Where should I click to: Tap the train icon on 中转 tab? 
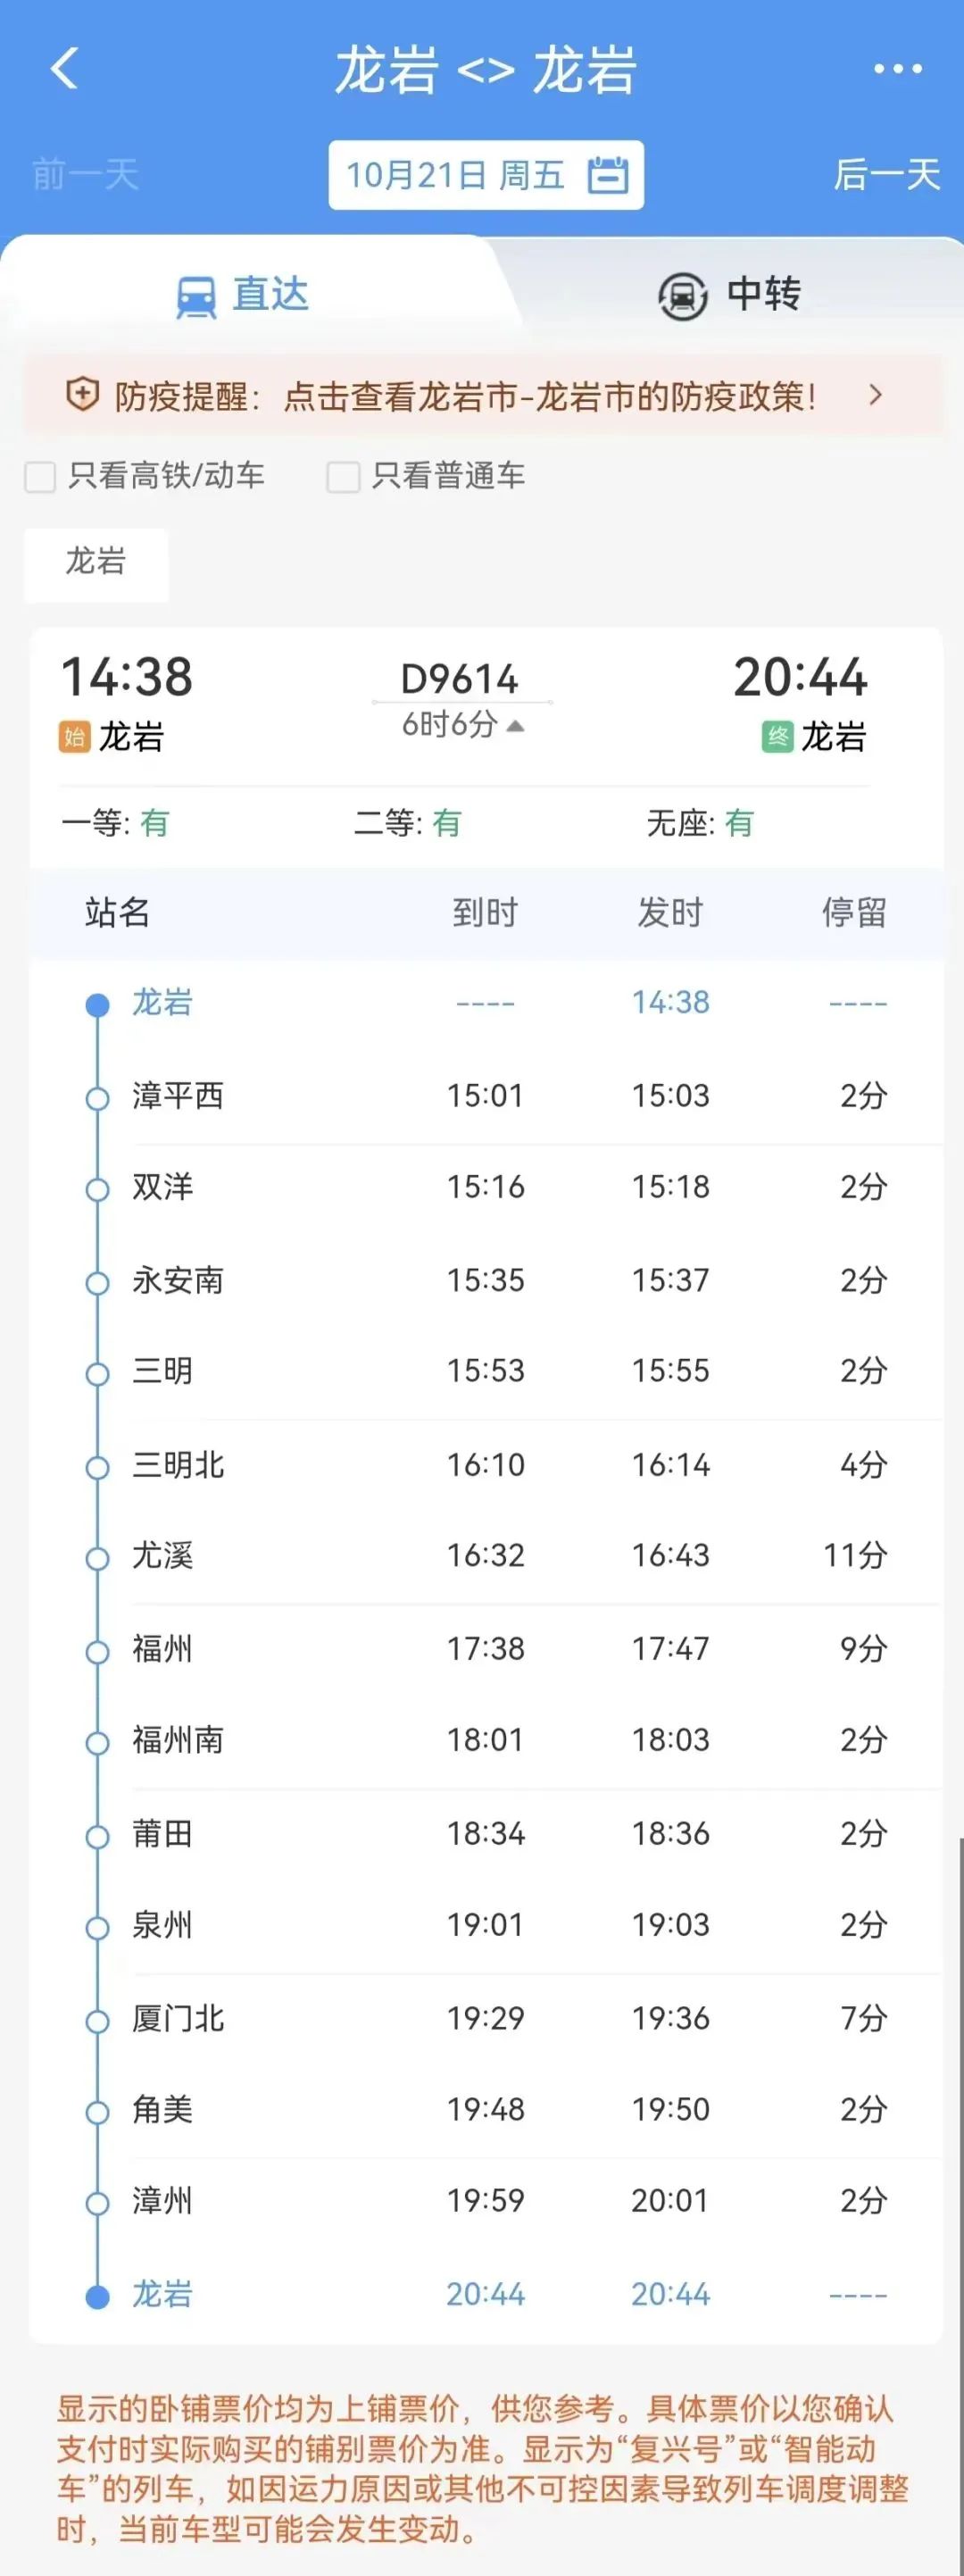pyautogui.click(x=682, y=297)
